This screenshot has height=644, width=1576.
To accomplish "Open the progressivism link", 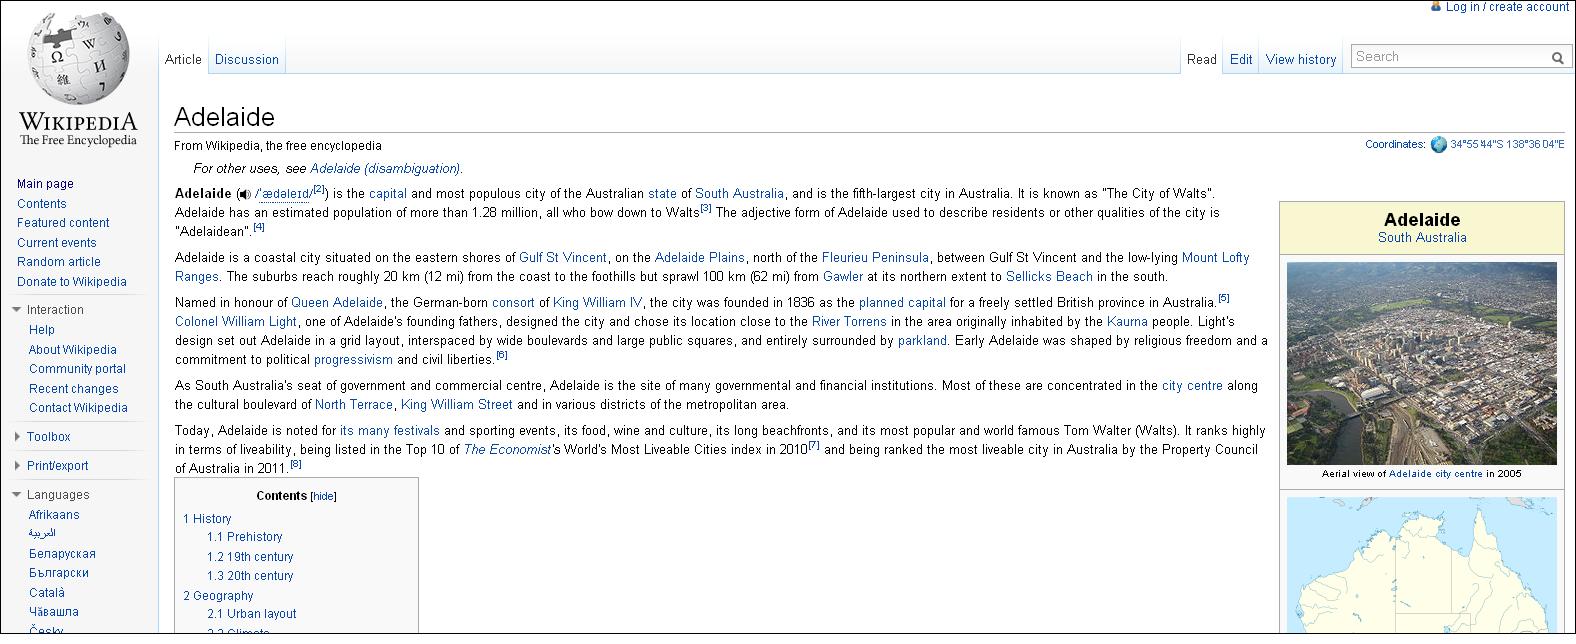I will 353,360.
